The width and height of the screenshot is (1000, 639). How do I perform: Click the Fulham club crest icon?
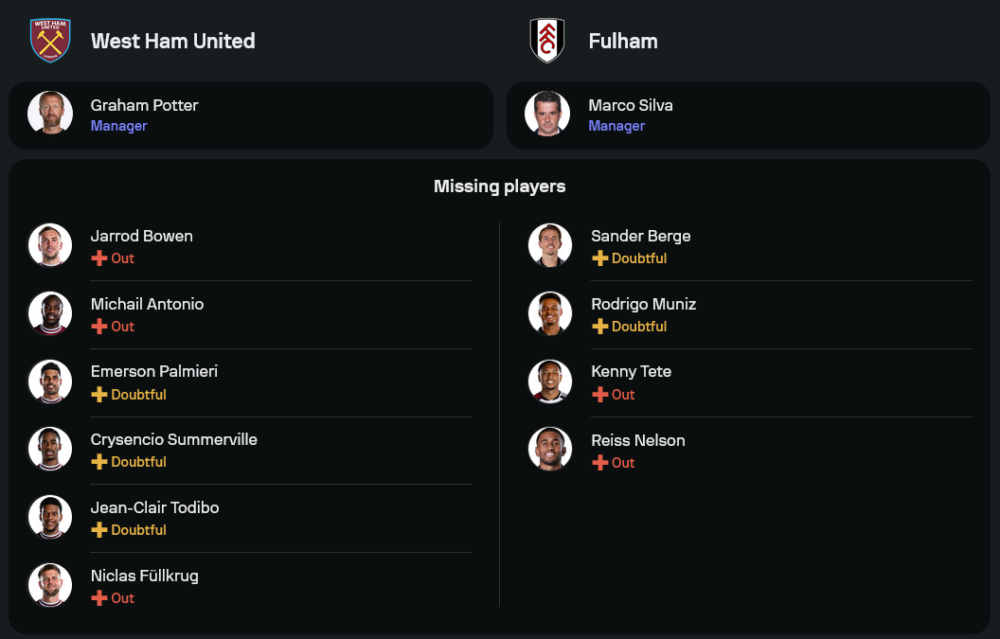click(547, 41)
